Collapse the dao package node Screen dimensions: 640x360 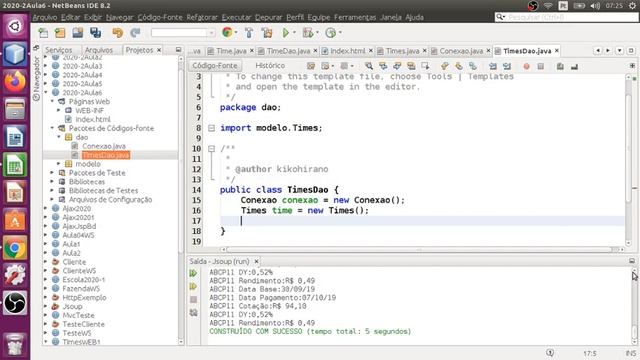(59, 137)
